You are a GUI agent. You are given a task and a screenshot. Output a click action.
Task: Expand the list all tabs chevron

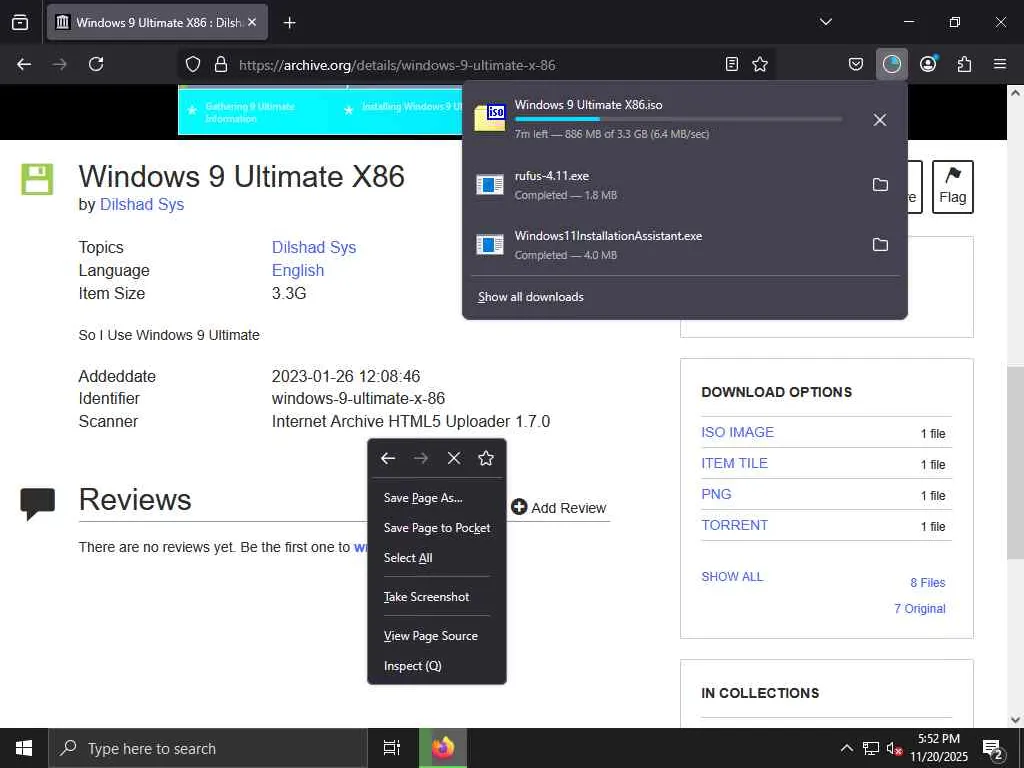825,22
